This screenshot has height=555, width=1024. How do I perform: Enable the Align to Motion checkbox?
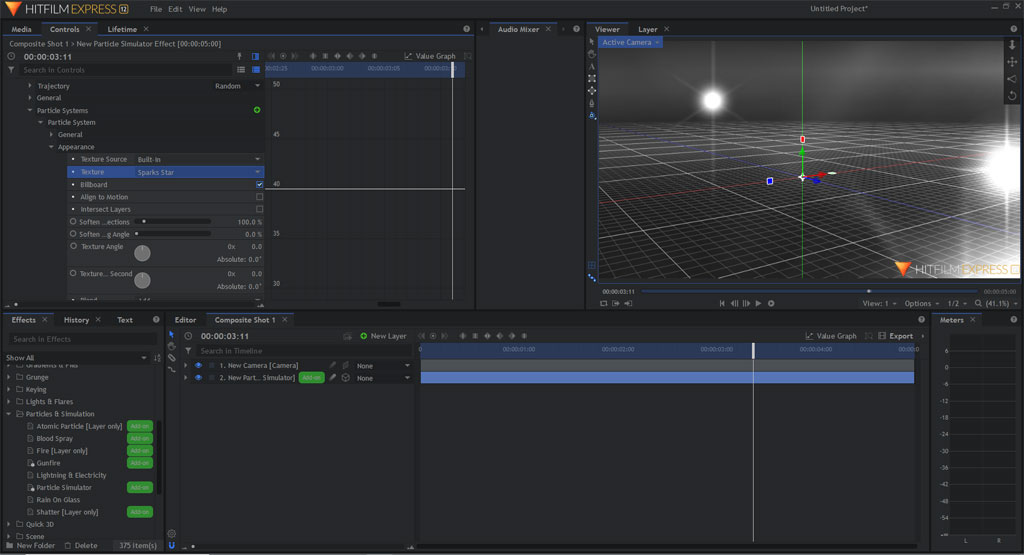click(260, 197)
